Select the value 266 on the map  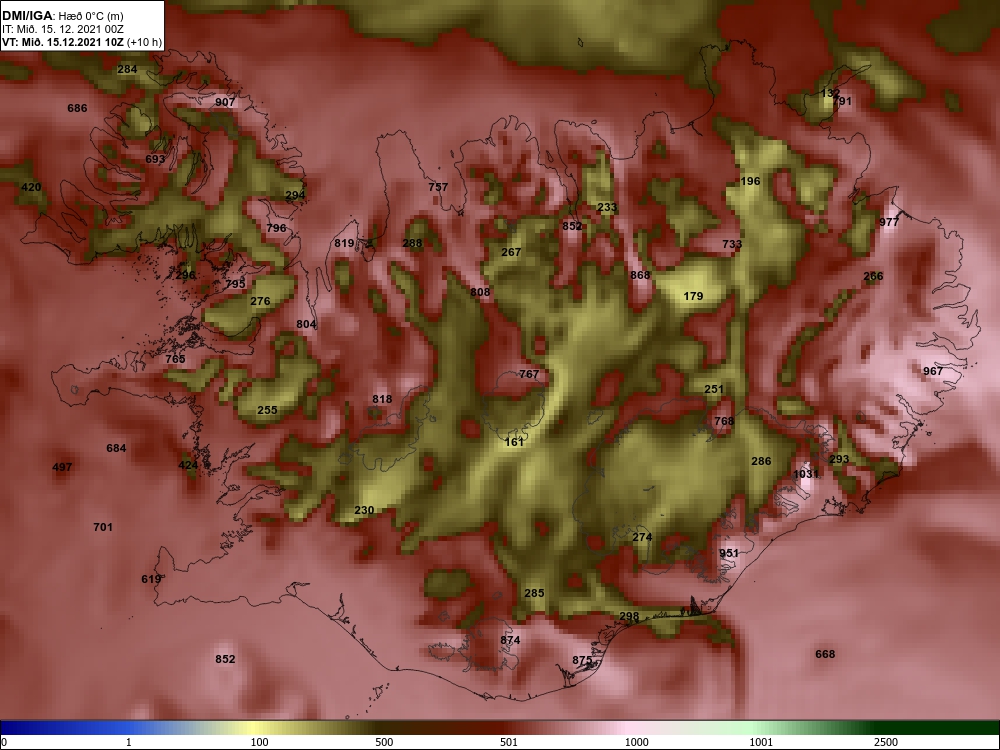pos(874,276)
